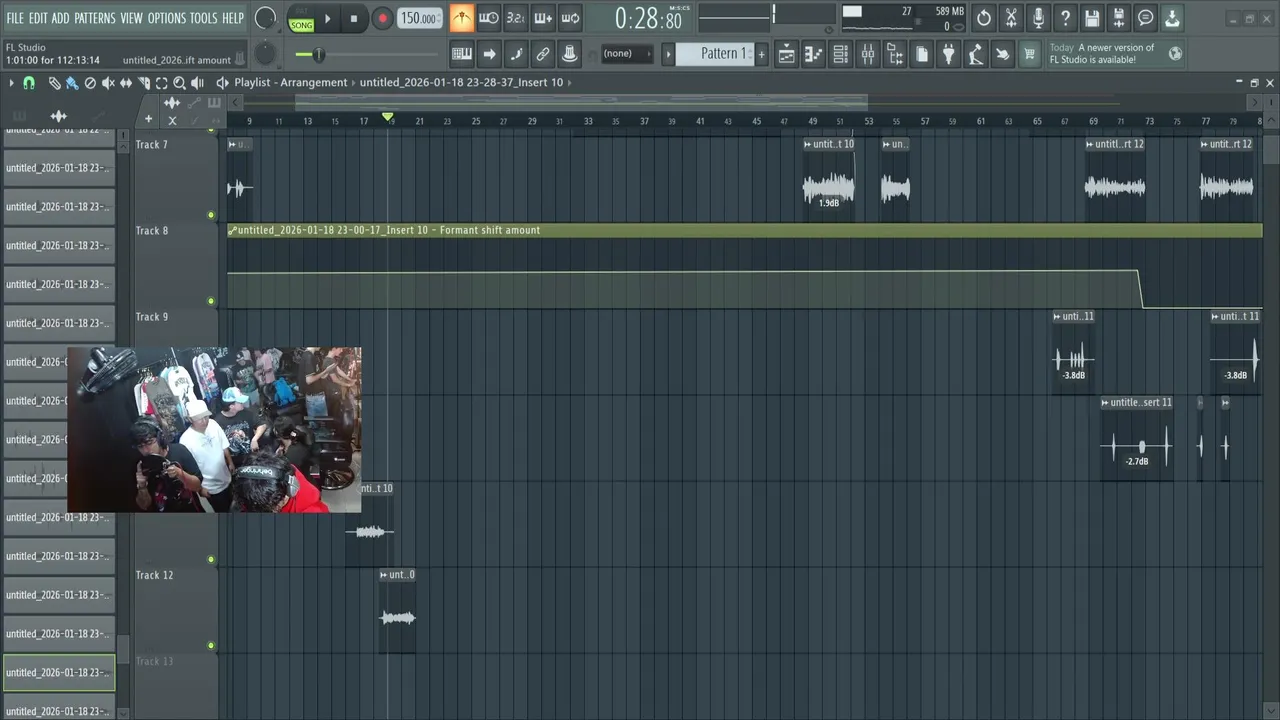This screenshot has height=720, width=1280.
Task: Open undo history icon
Action: (x=984, y=18)
